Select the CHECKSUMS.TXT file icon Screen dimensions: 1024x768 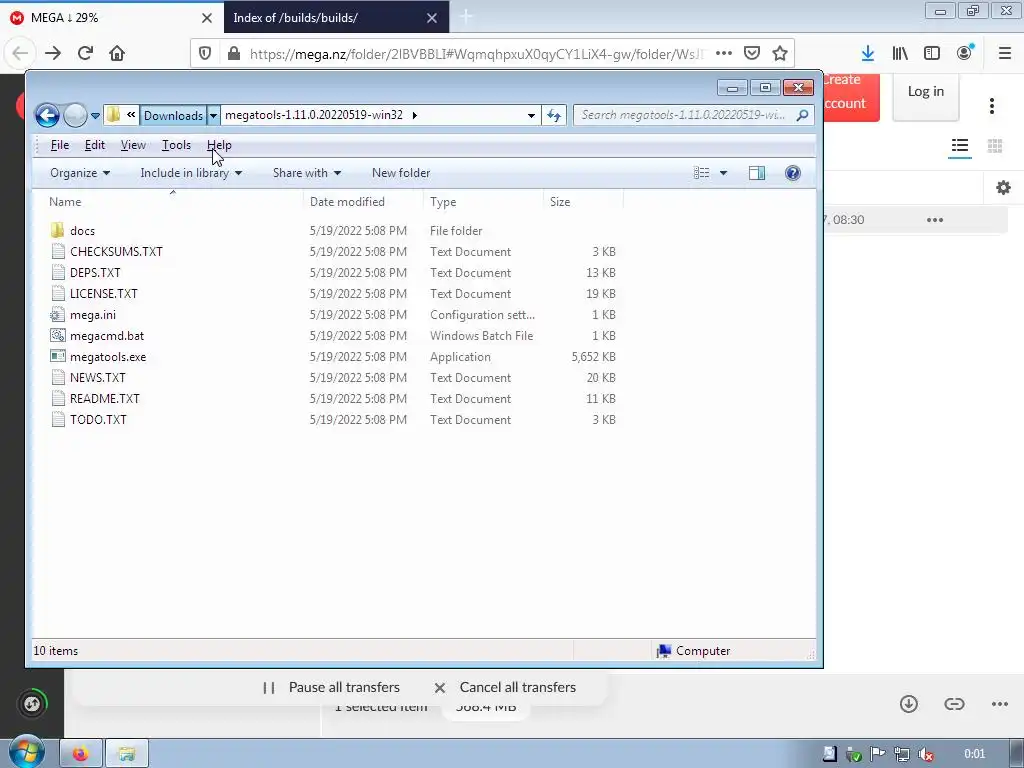57,251
